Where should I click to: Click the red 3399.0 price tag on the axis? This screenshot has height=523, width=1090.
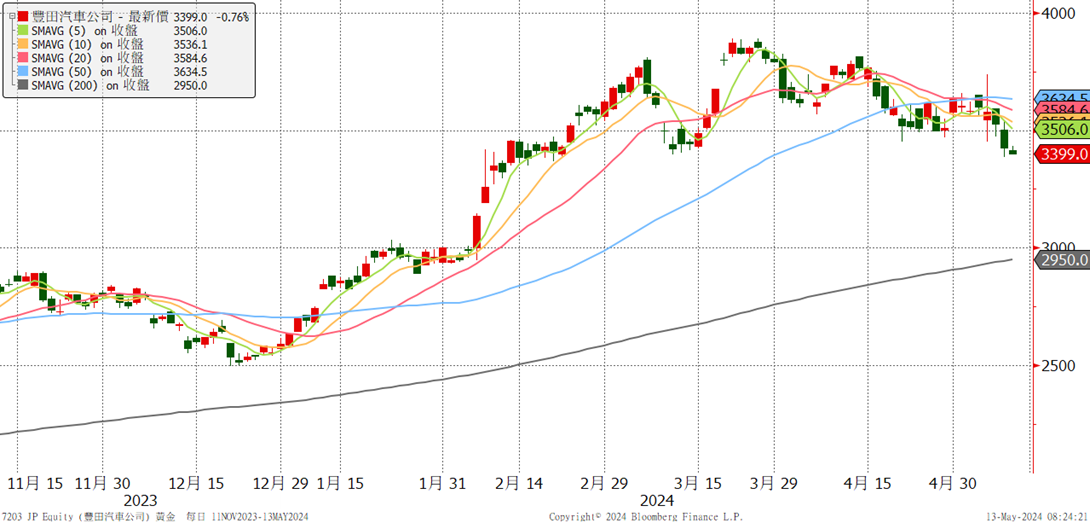(x=1063, y=154)
